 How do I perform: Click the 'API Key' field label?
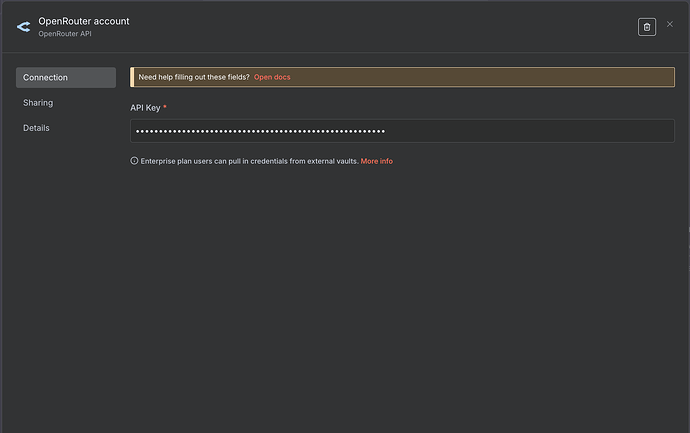pyautogui.click(x=145, y=107)
